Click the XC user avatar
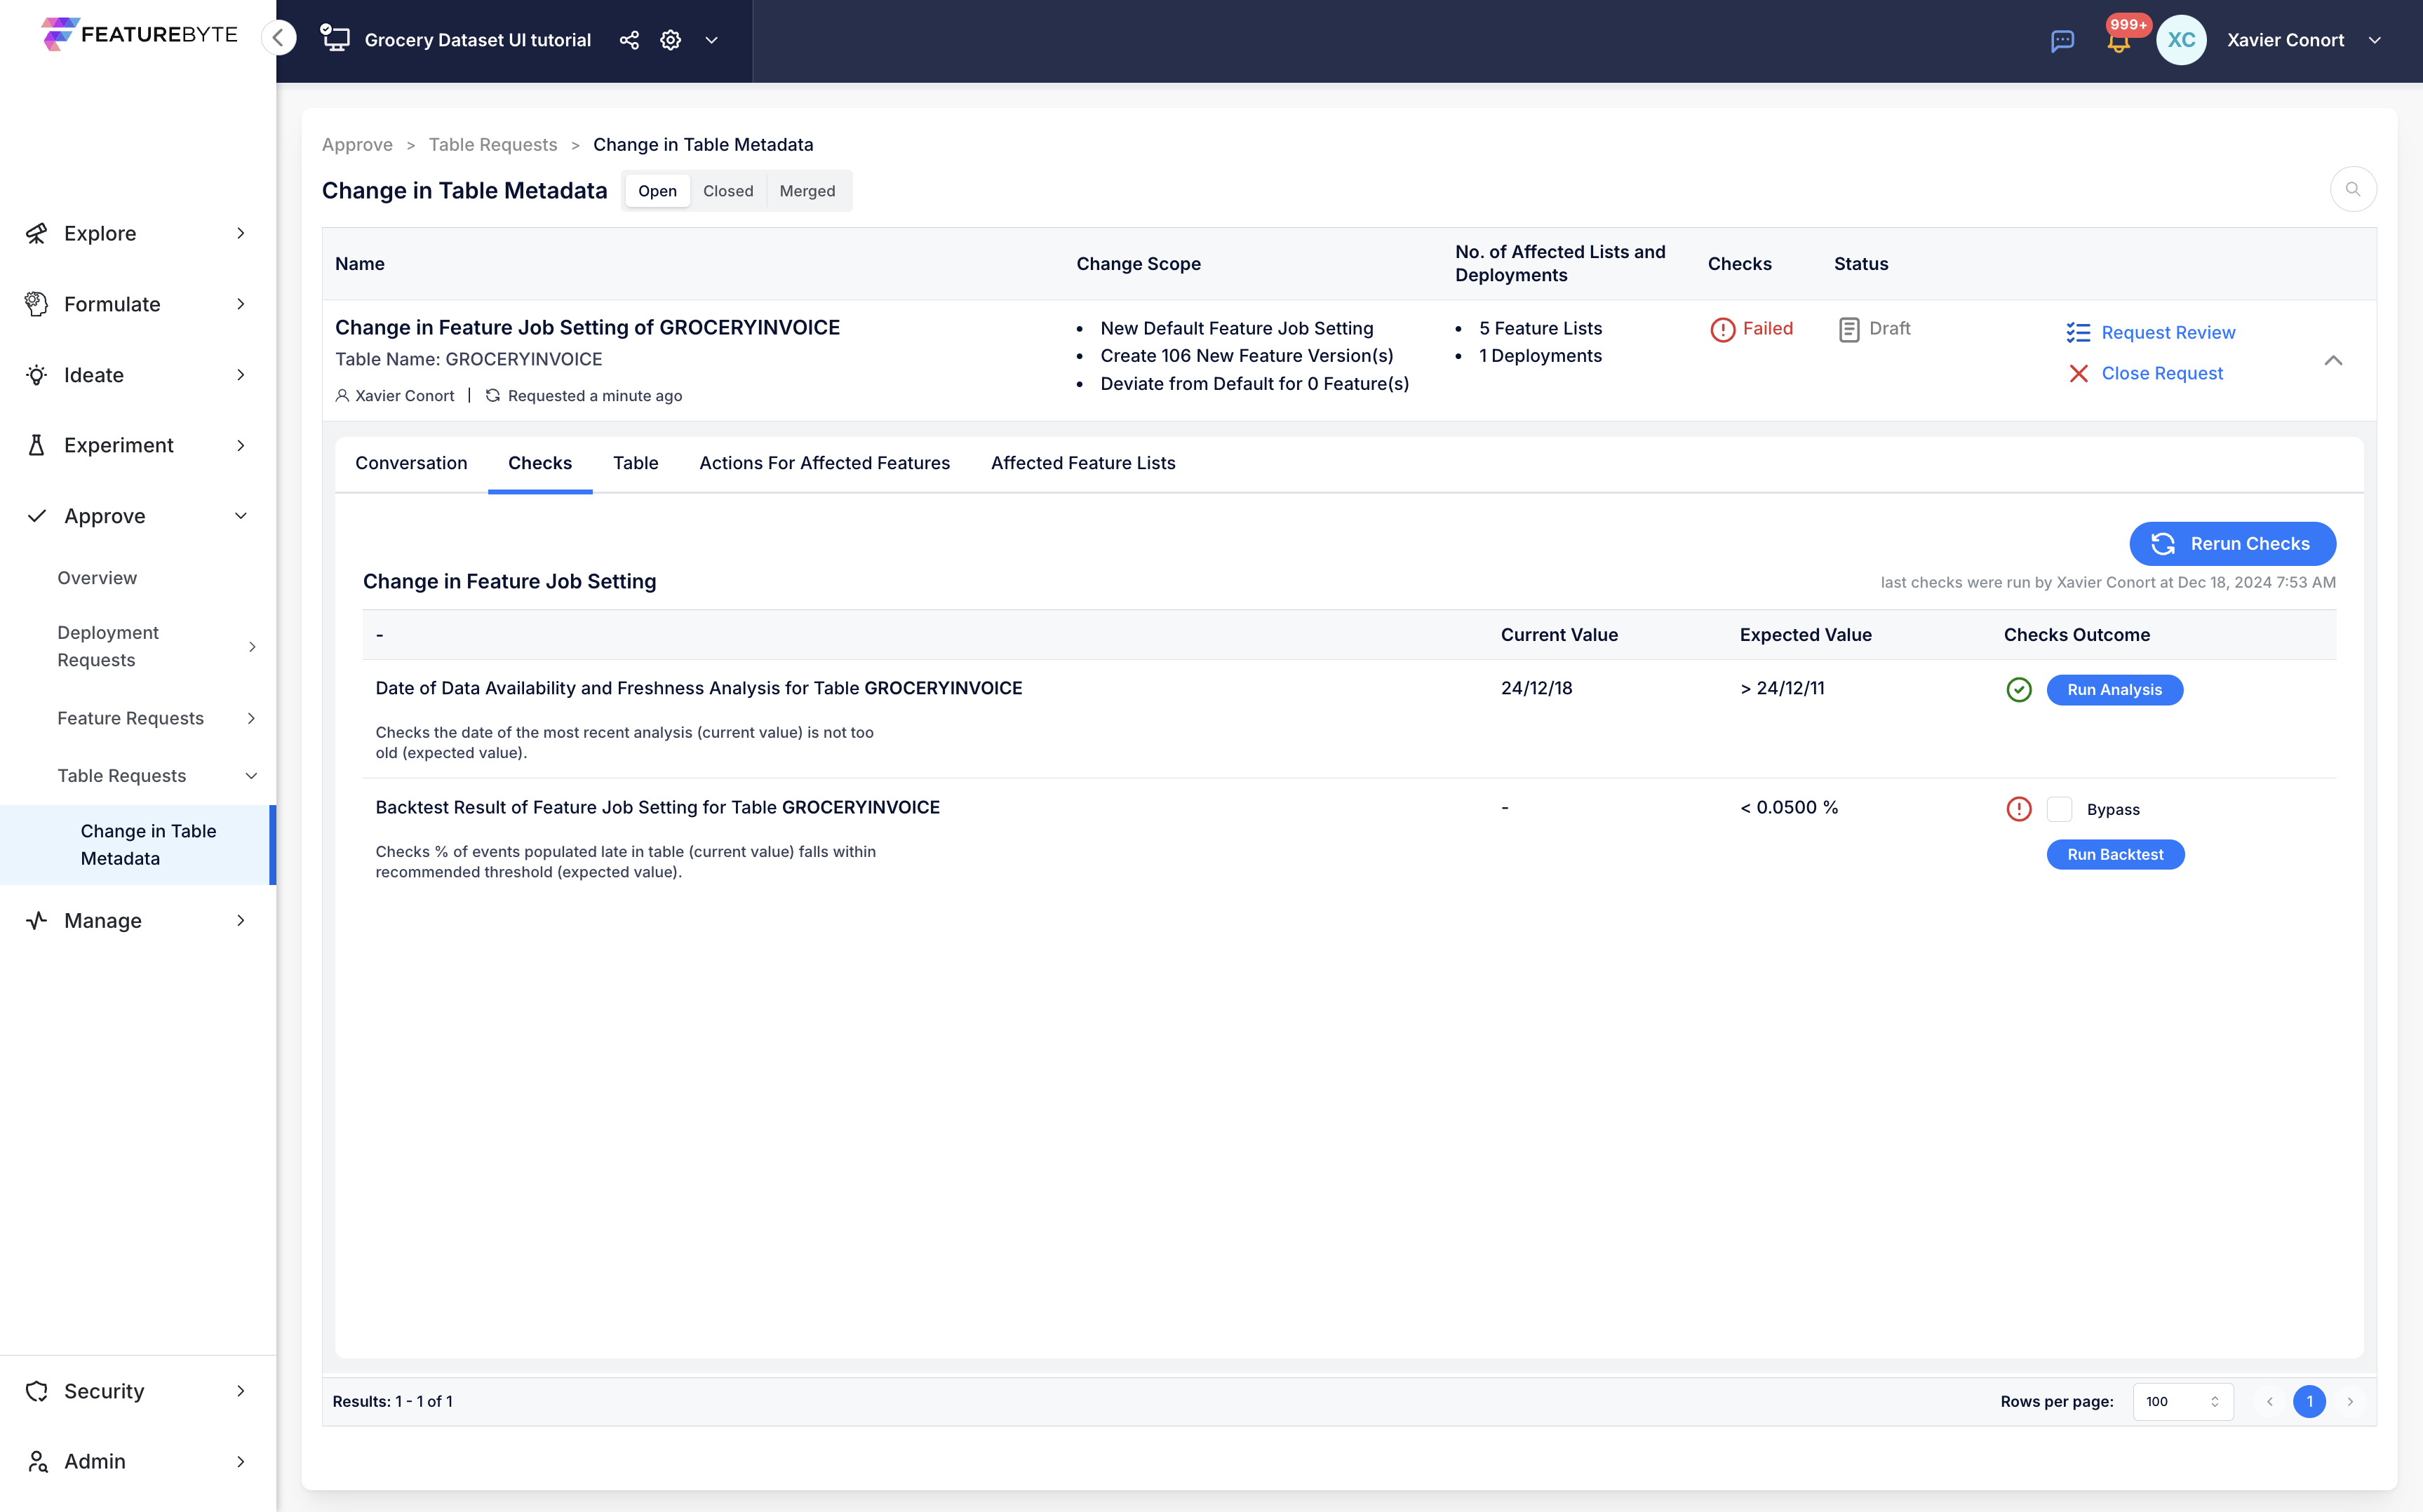The width and height of the screenshot is (2423, 1512). pos(2181,40)
